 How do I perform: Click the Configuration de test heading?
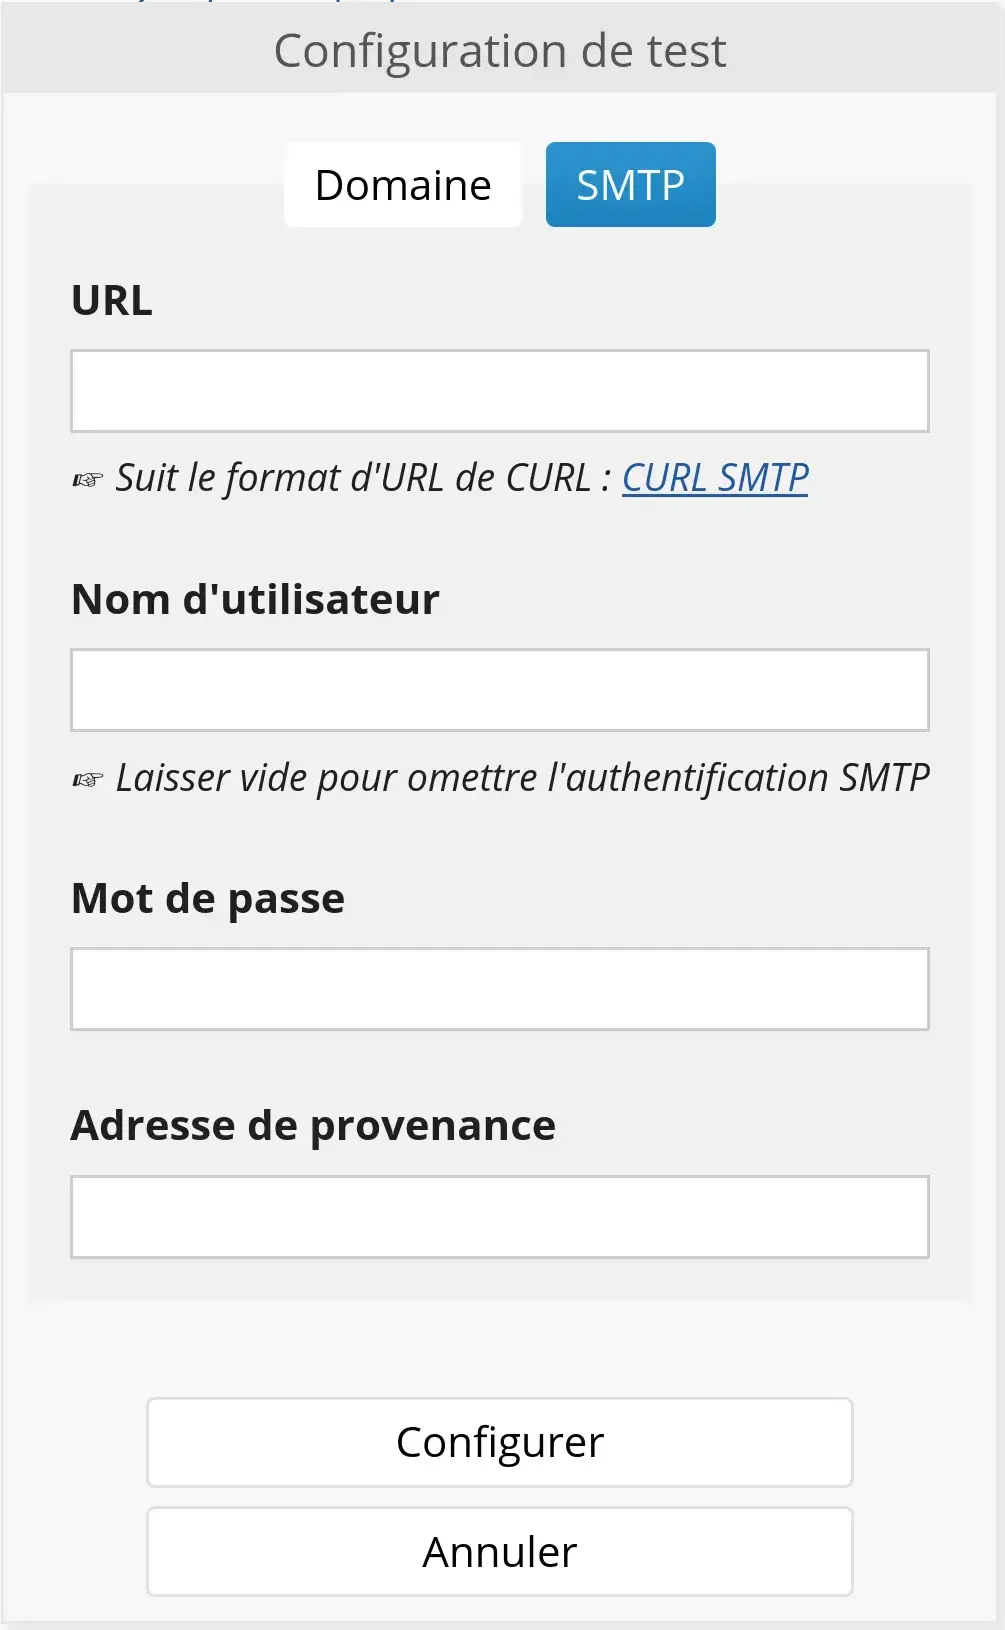pos(500,51)
